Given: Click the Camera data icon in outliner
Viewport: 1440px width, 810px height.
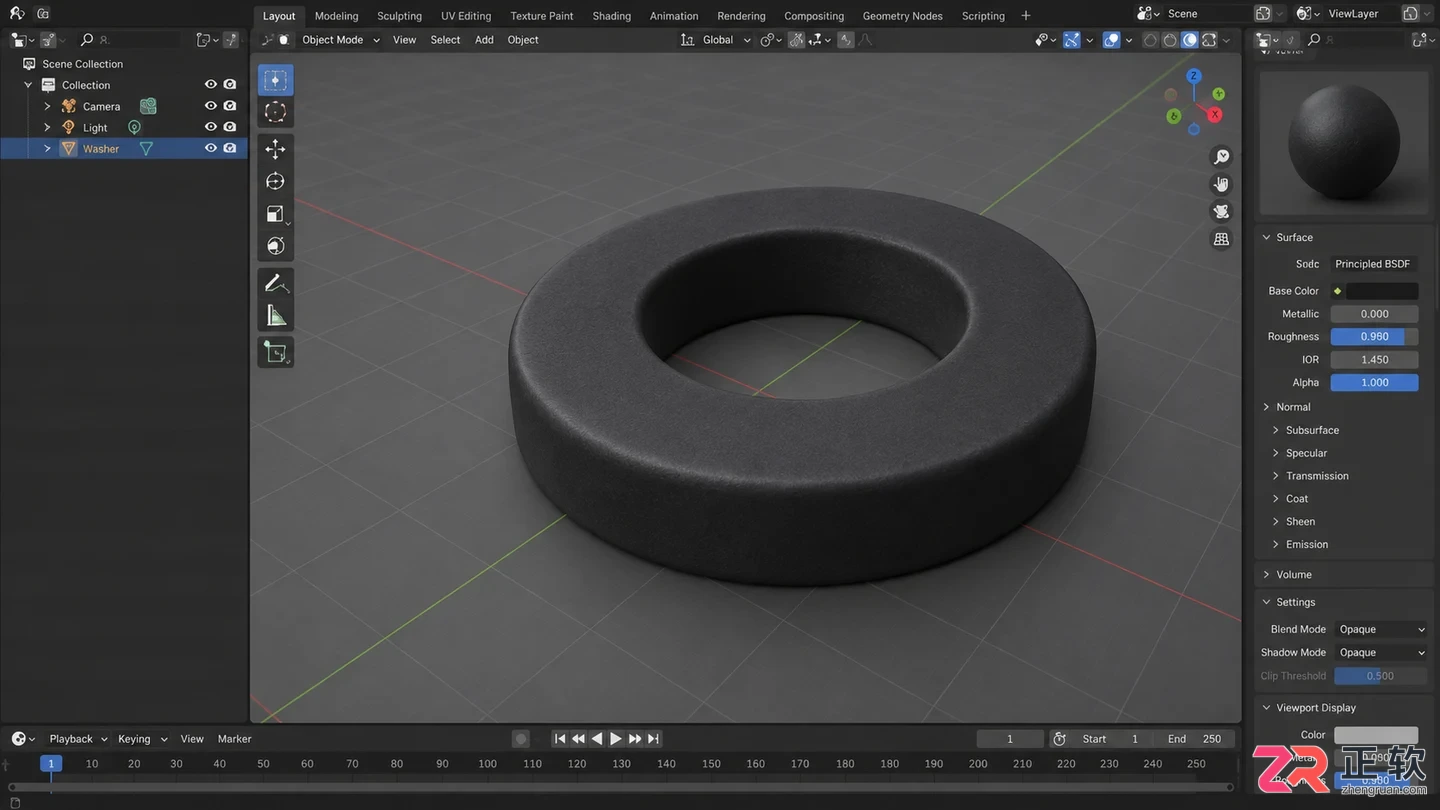Looking at the screenshot, I should coord(148,106).
